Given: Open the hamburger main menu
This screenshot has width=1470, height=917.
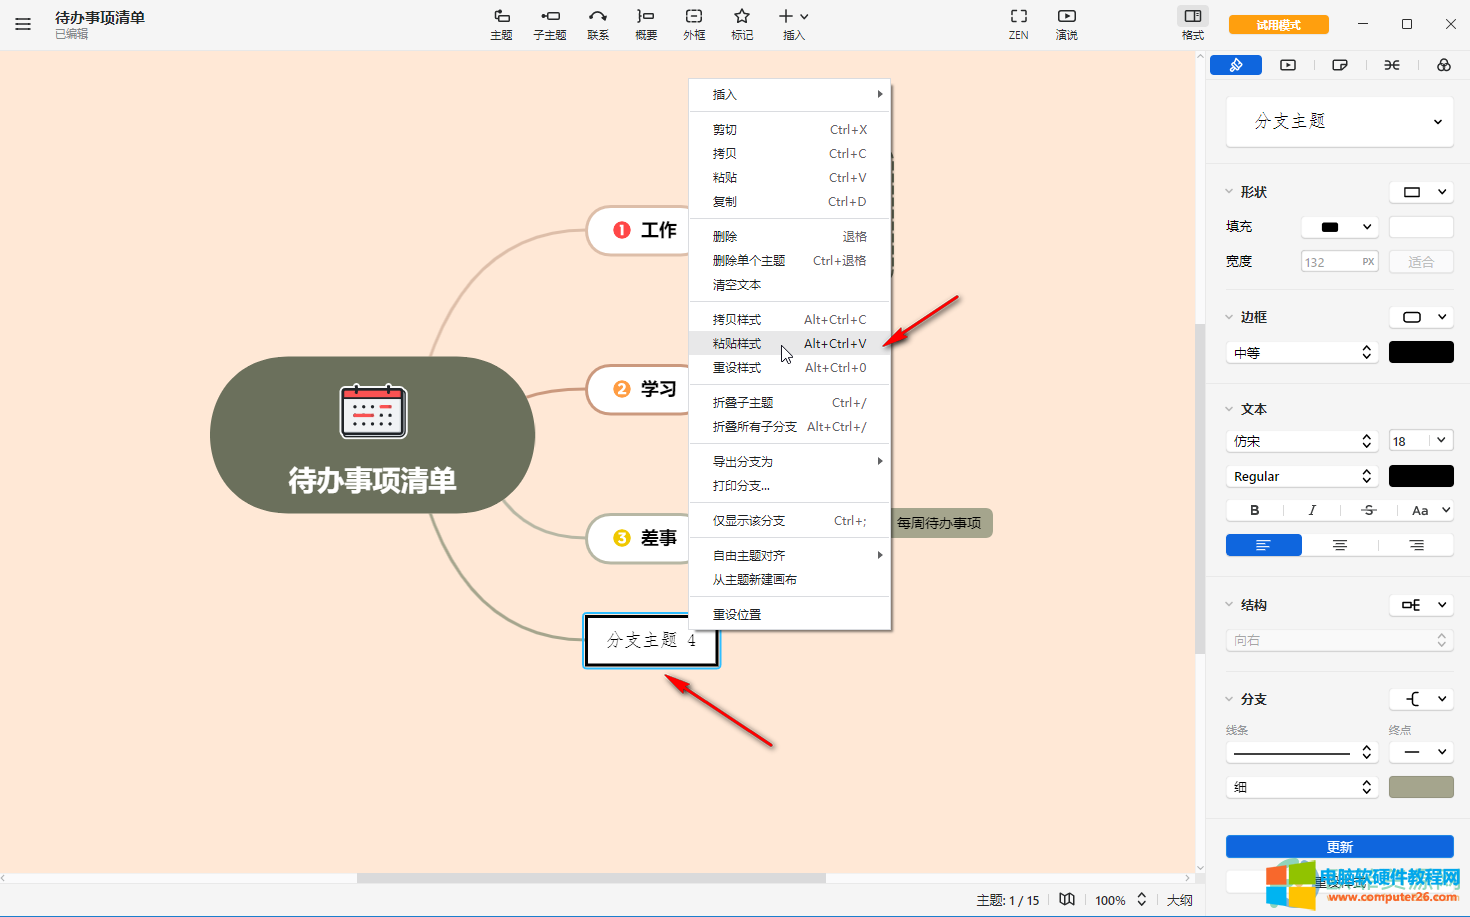Looking at the screenshot, I should click(x=23, y=24).
